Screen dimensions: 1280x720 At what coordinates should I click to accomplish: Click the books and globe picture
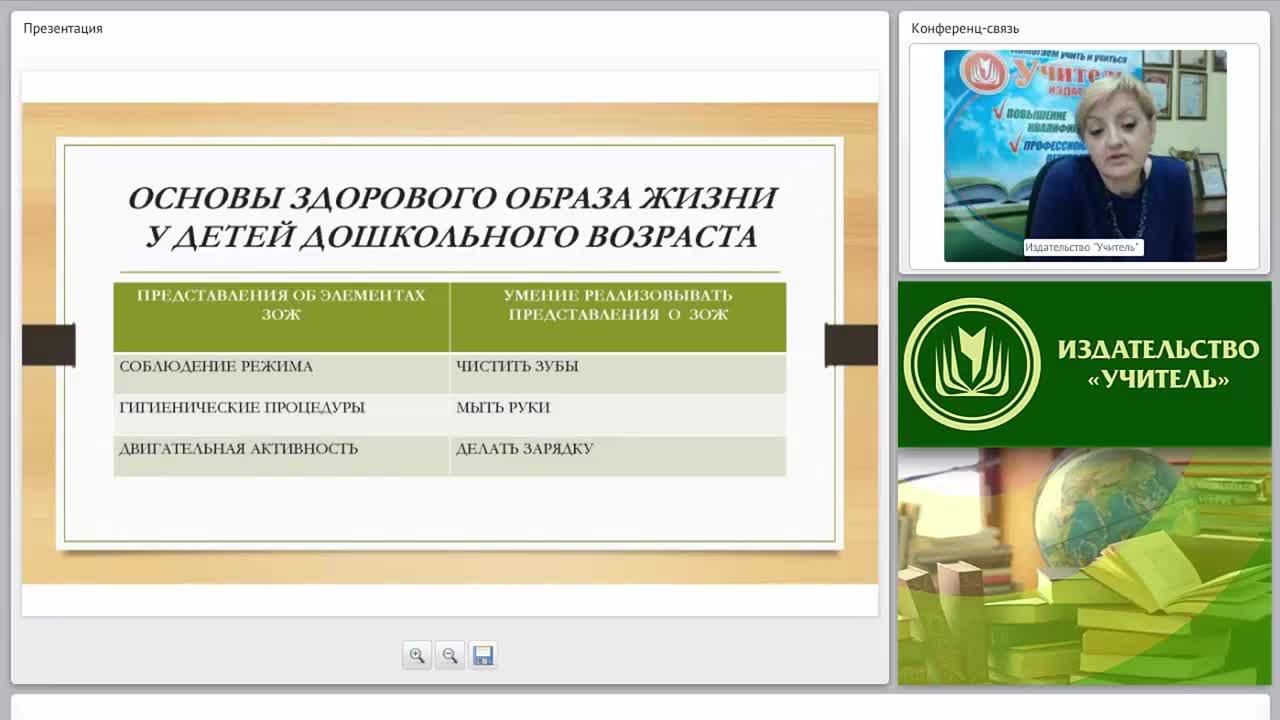coord(1085,566)
